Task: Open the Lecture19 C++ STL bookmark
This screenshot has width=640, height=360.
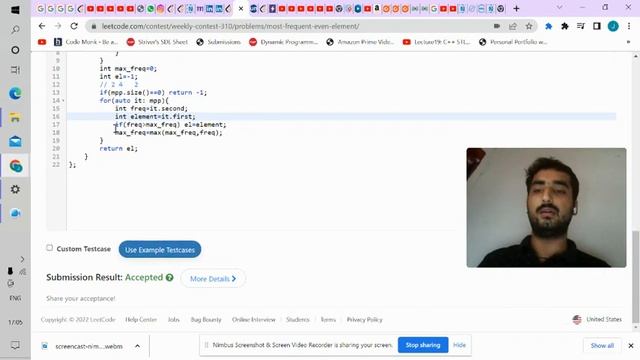Action: pos(436,42)
